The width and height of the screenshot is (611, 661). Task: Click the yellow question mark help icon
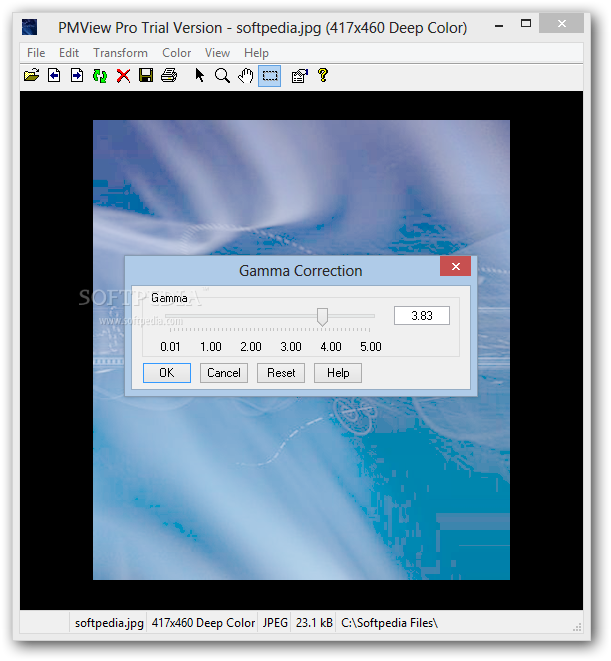pos(323,76)
